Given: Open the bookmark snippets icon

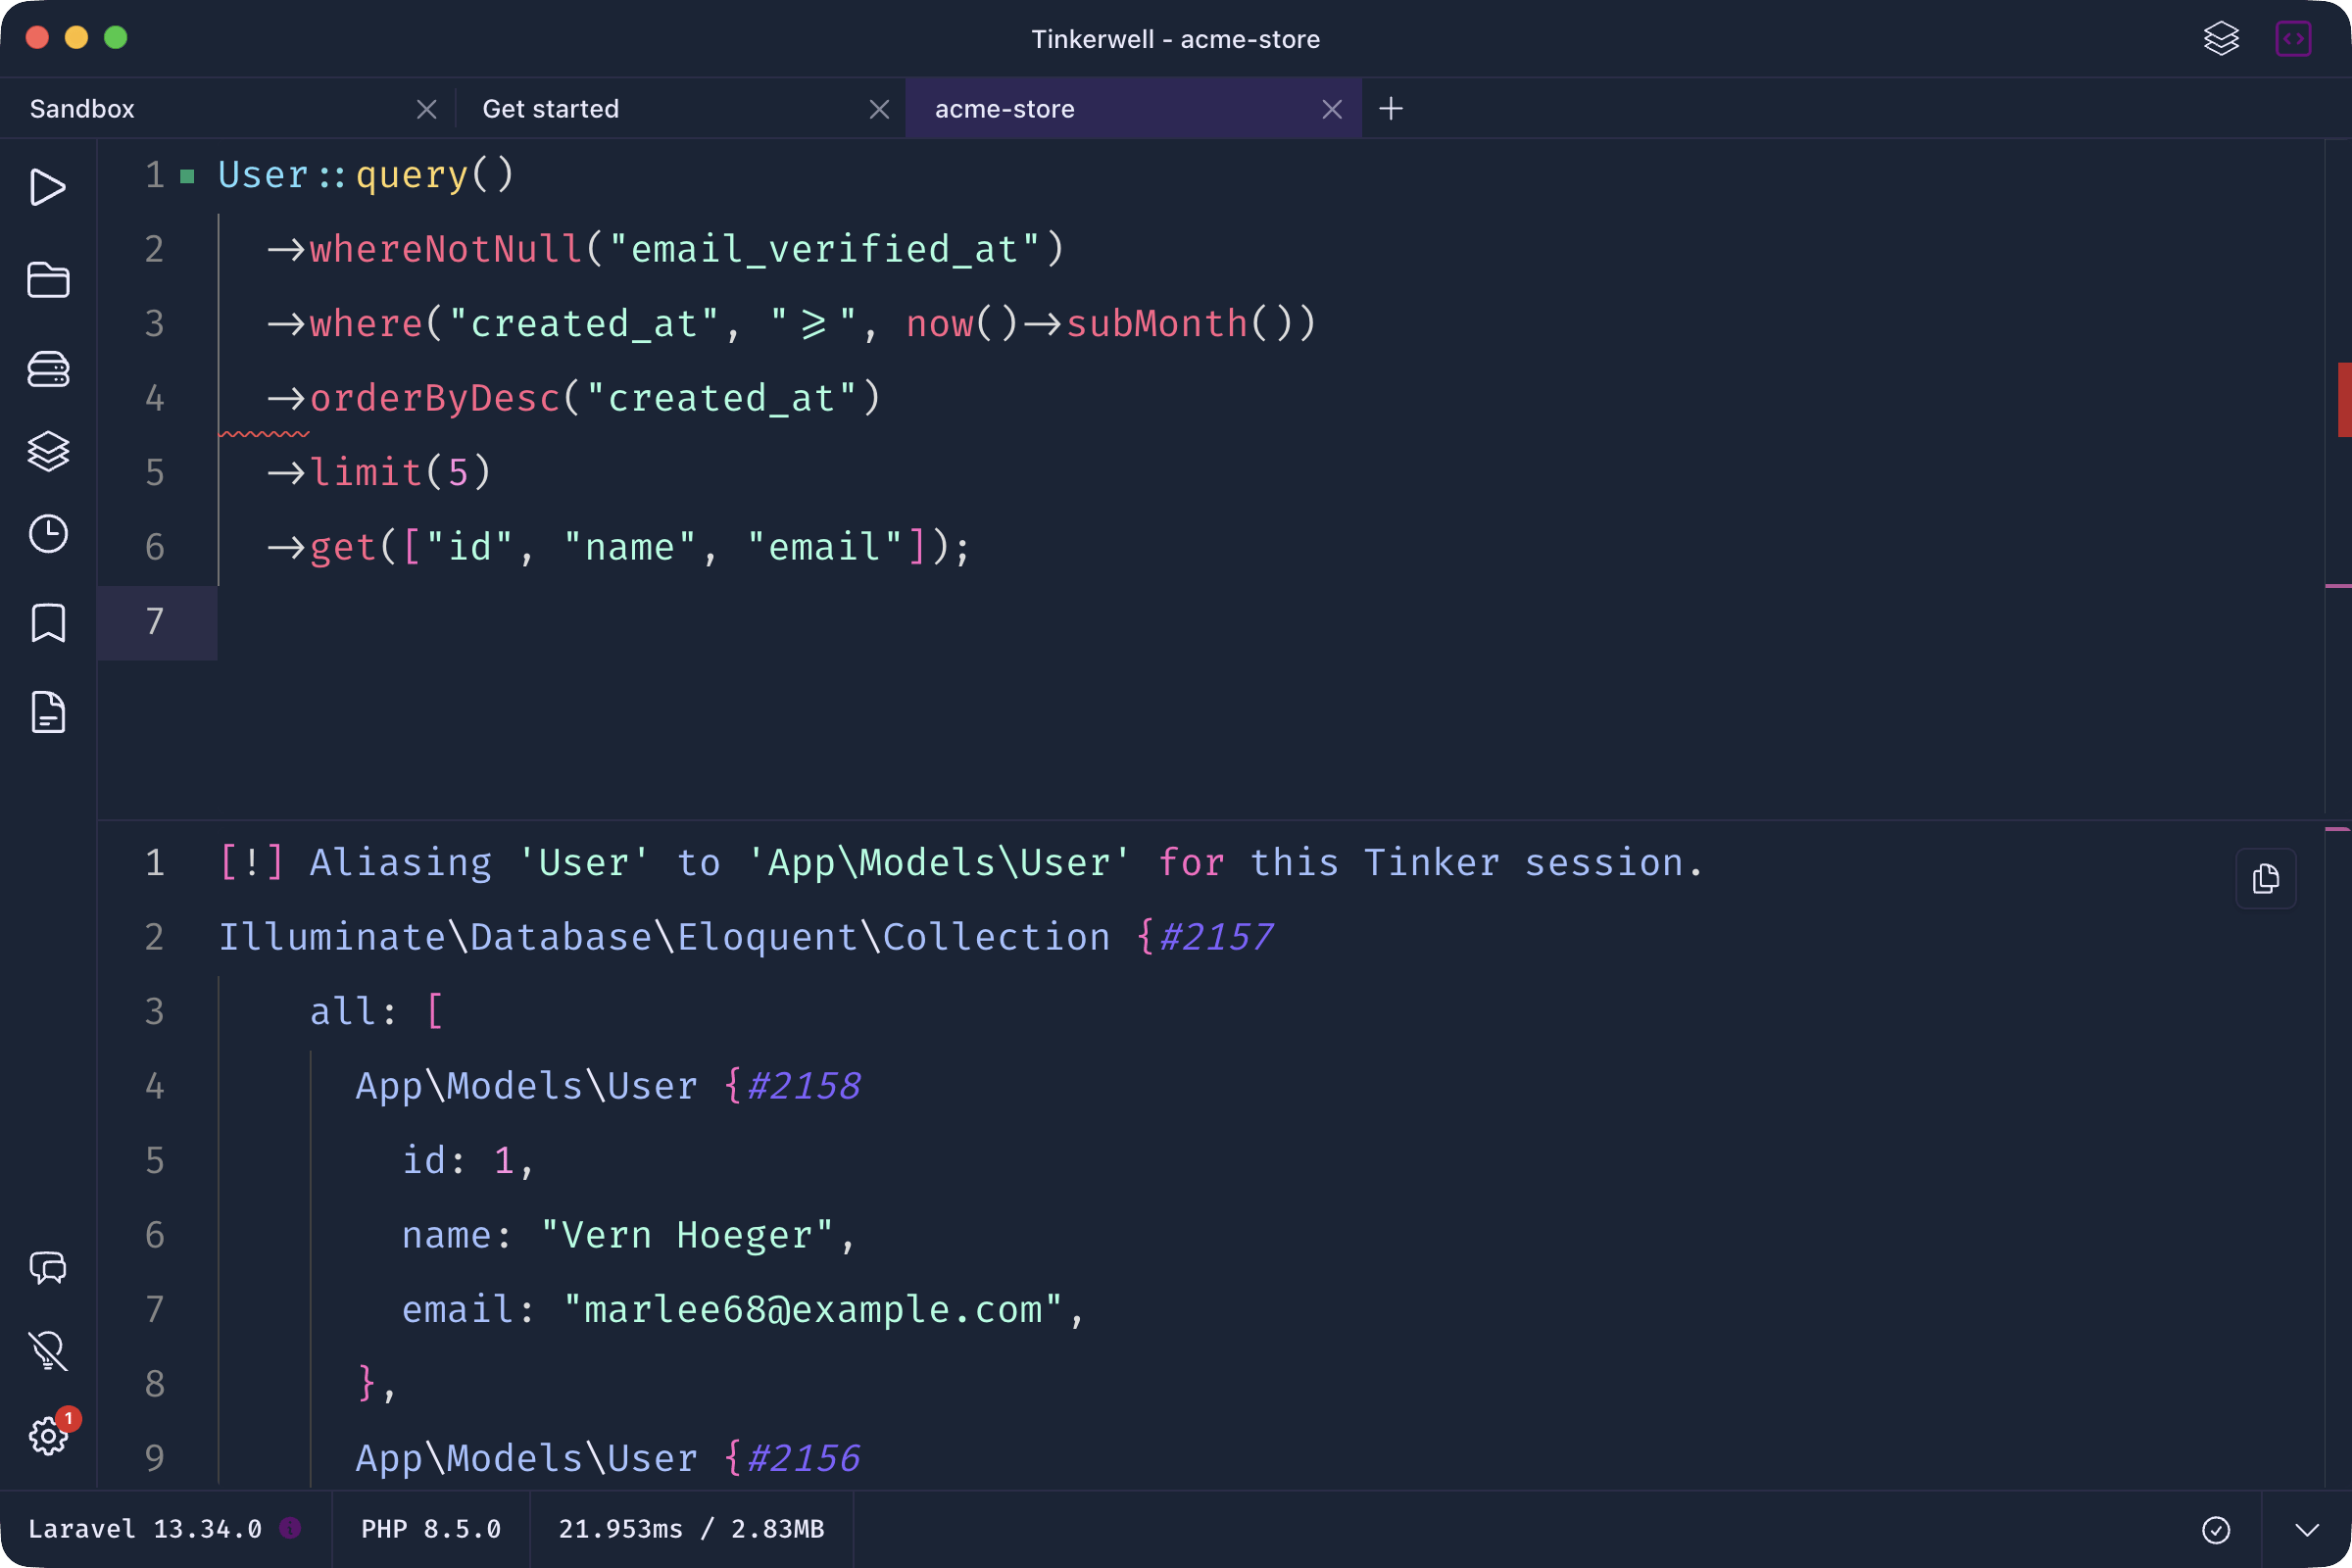Looking at the screenshot, I should [48, 623].
